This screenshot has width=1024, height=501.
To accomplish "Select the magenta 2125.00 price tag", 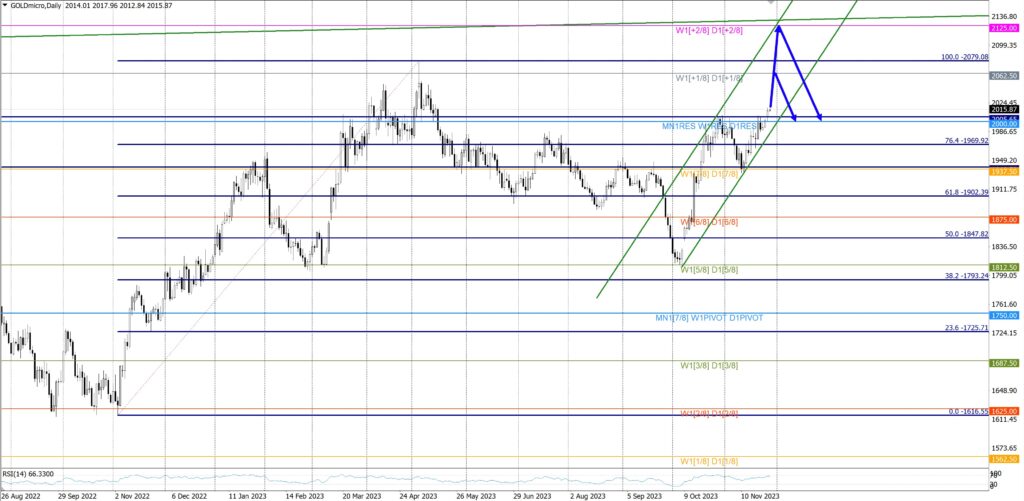I will 1003,30.
